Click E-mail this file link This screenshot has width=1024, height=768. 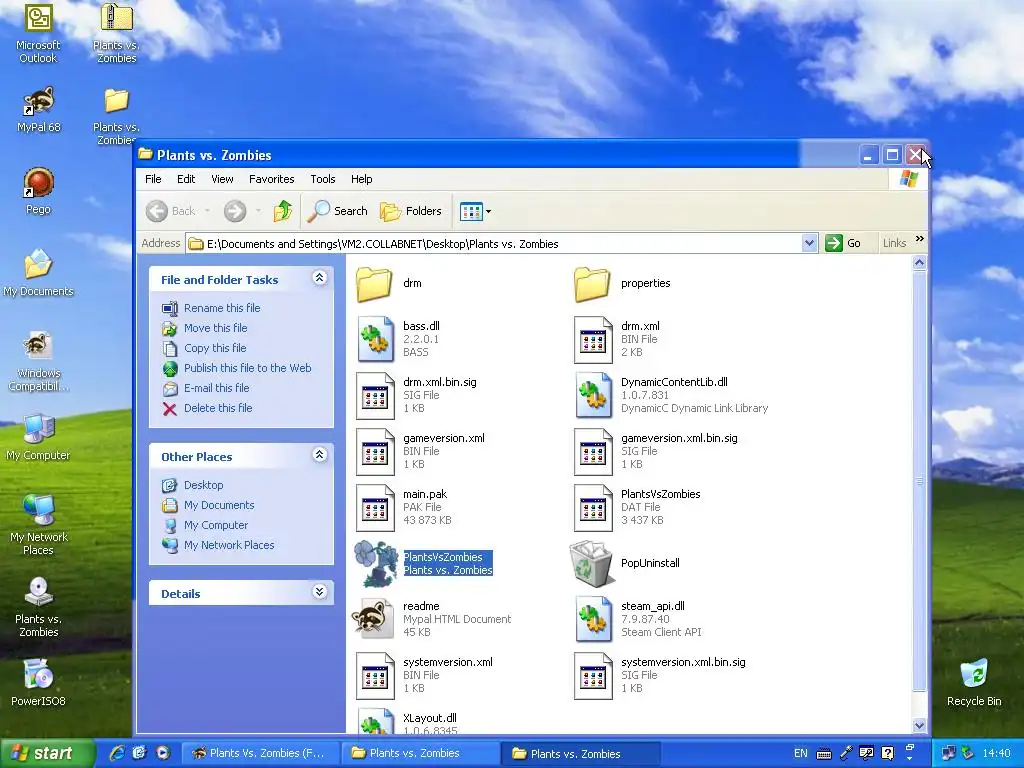tap(217, 388)
